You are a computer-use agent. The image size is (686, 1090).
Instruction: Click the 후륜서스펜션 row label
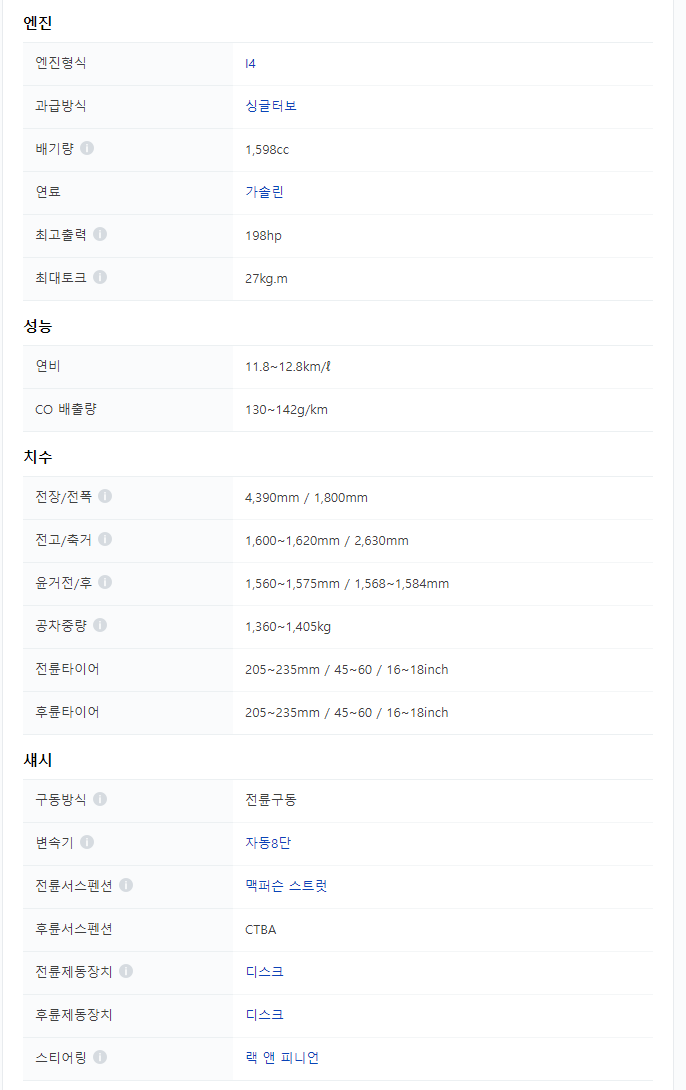coord(74,929)
